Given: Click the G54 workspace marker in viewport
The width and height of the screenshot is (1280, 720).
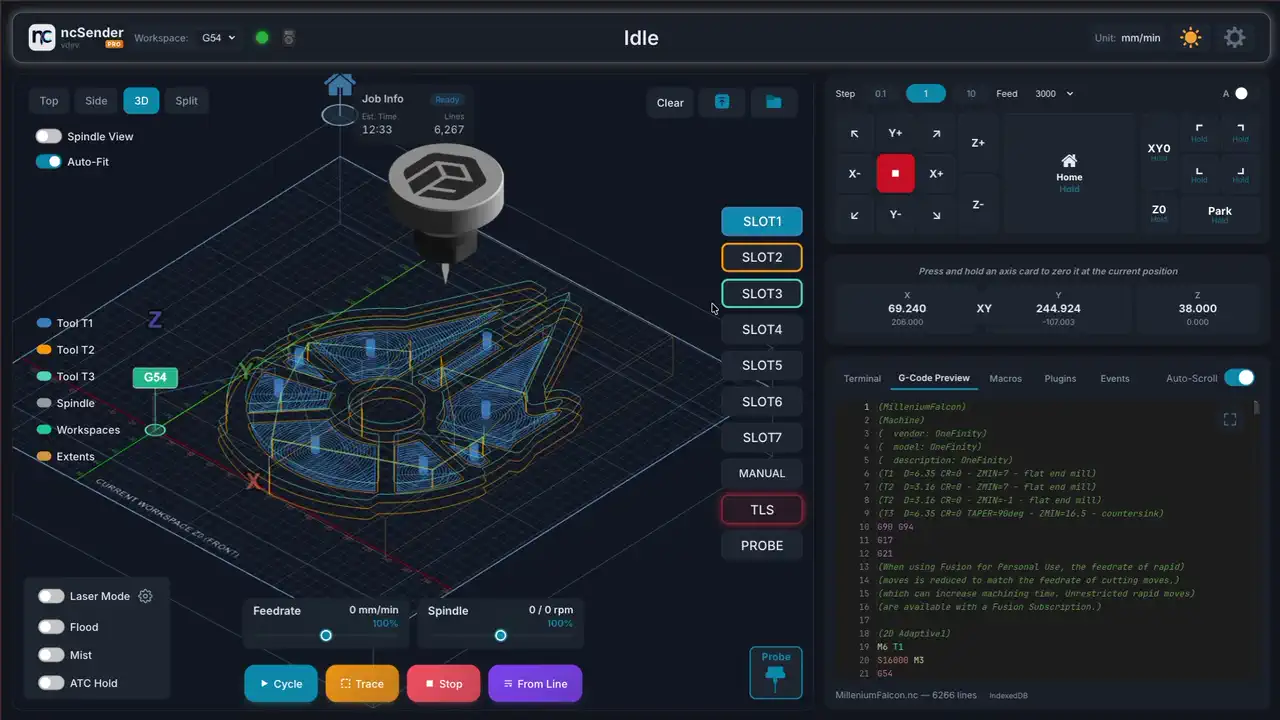Looking at the screenshot, I should pos(155,377).
